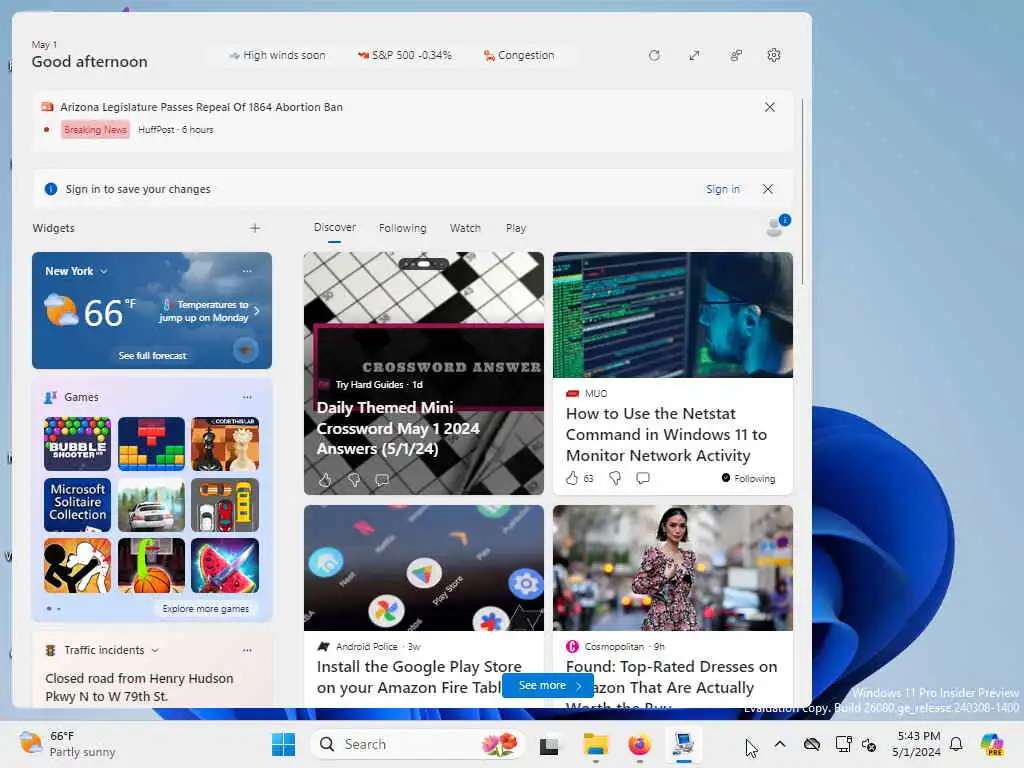
Task: Open the widgets settings gear
Action: tap(774, 56)
